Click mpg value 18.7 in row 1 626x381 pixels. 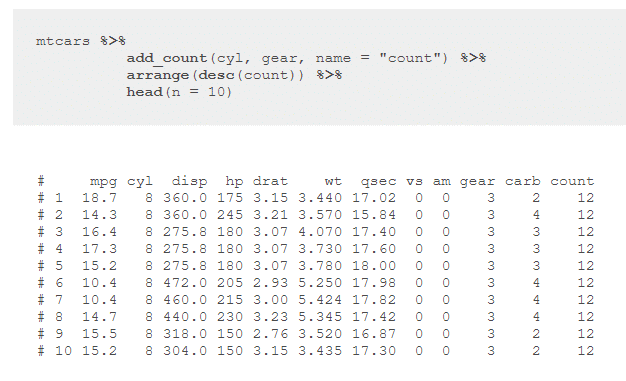(x=99, y=198)
